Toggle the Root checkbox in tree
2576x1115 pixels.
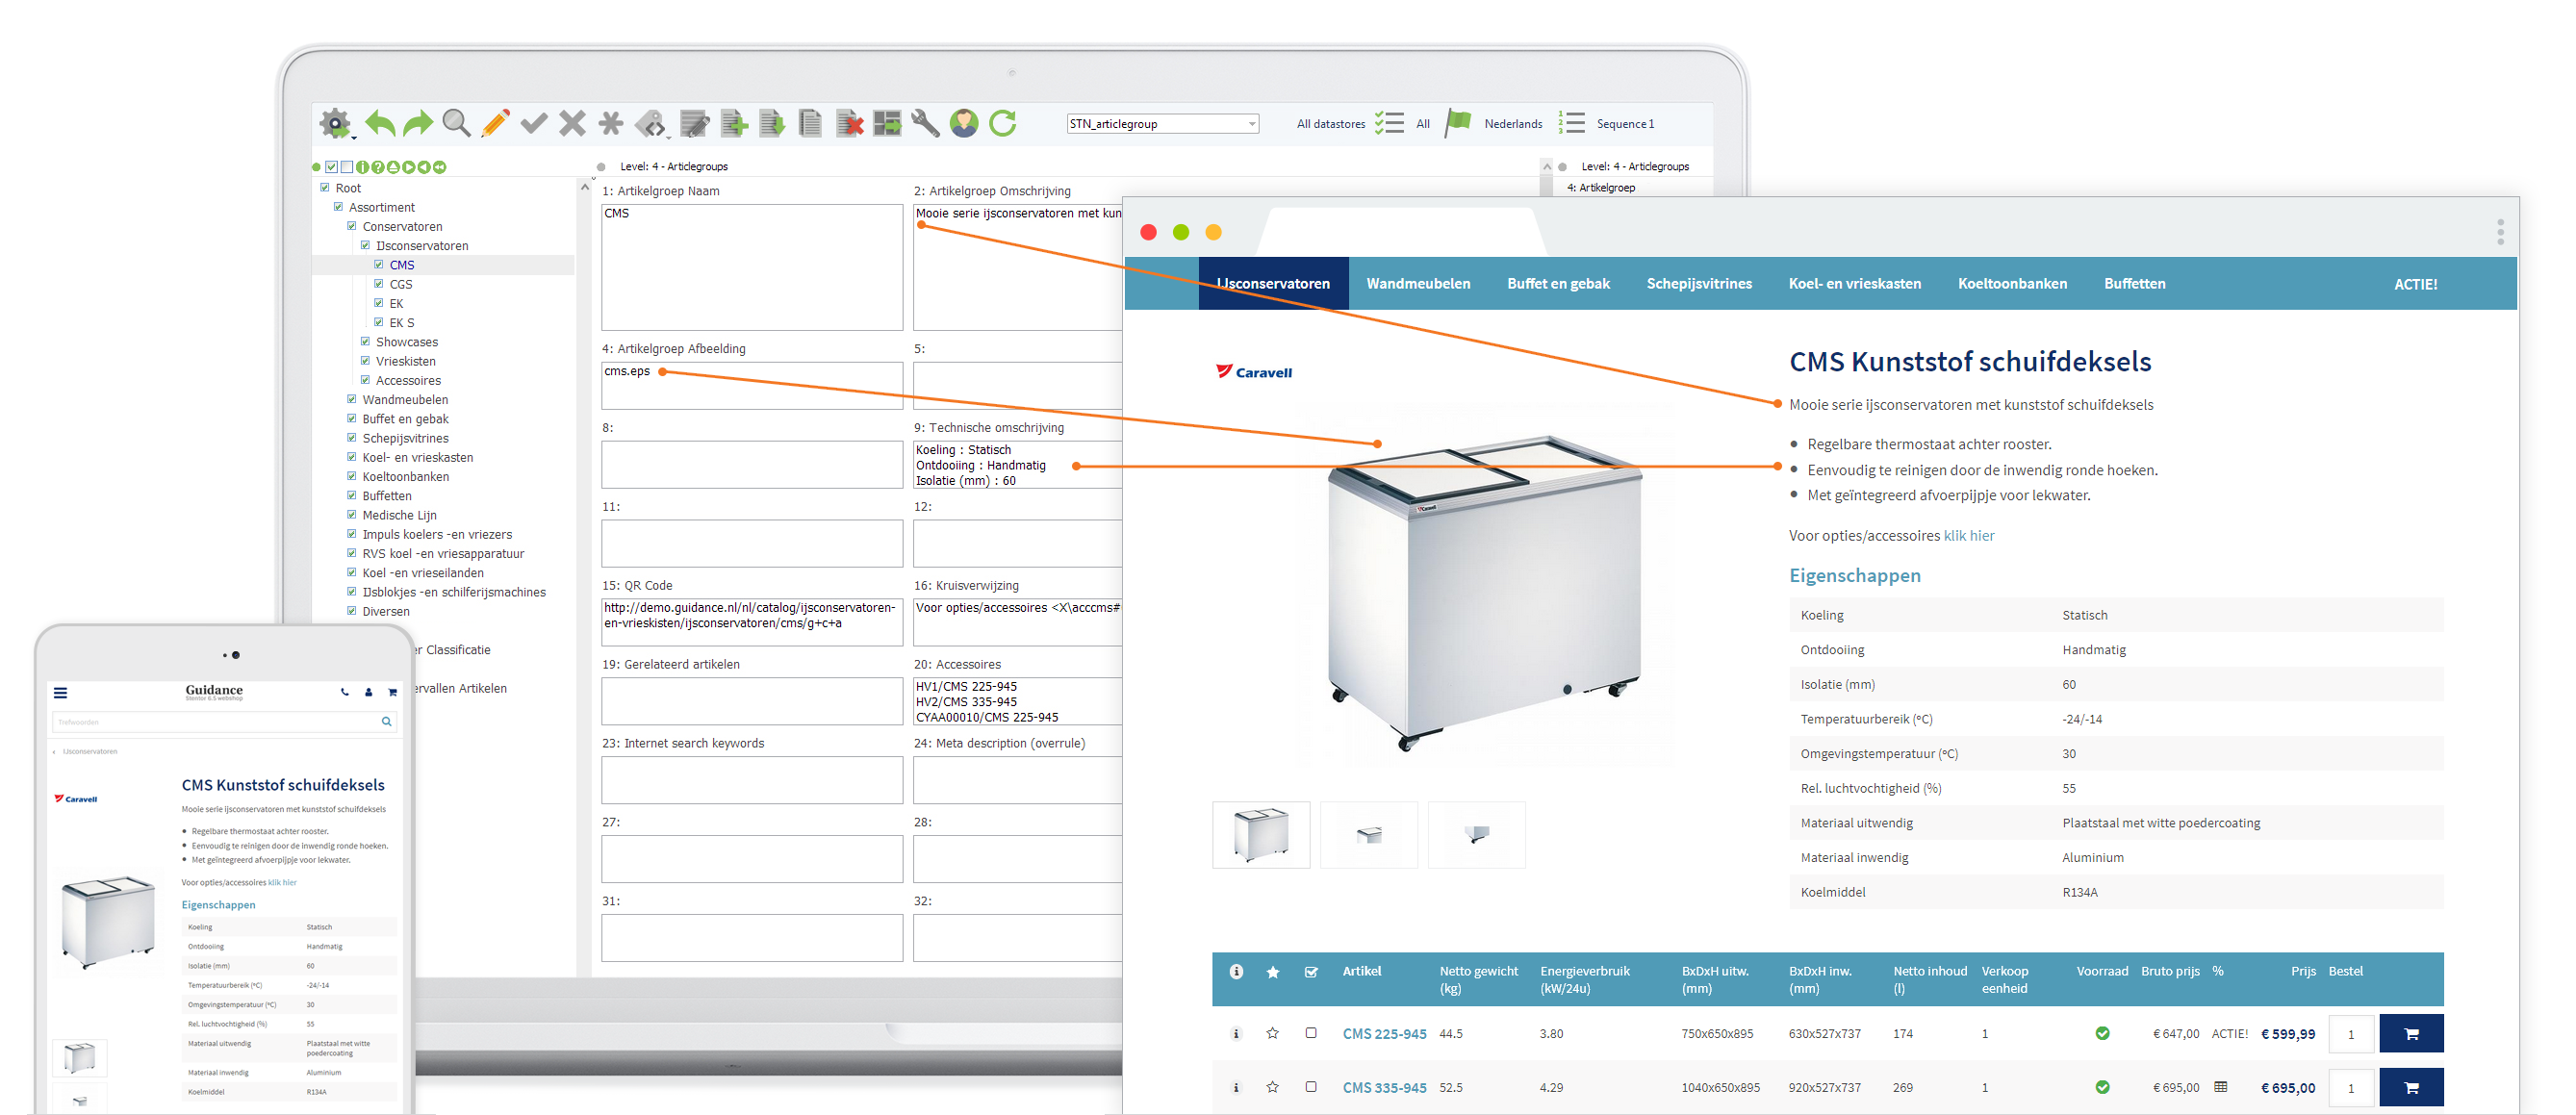[325, 188]
